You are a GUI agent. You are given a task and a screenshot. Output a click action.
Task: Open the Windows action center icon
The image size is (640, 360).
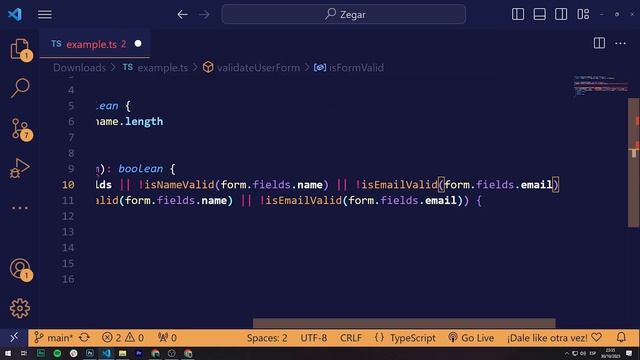pyautogui.click(x=629, y=353)
